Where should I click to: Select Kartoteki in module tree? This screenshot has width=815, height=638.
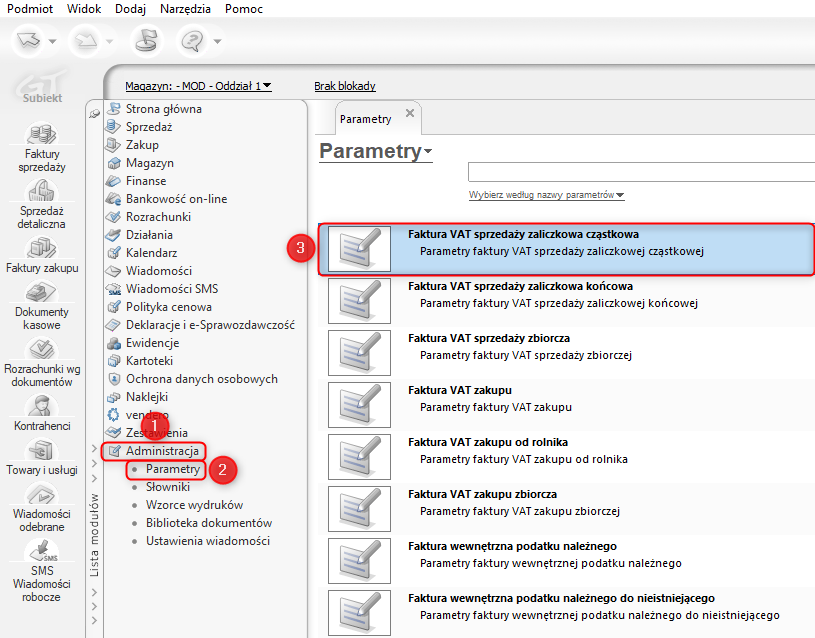pyautogui.click(x=149, y=360)
